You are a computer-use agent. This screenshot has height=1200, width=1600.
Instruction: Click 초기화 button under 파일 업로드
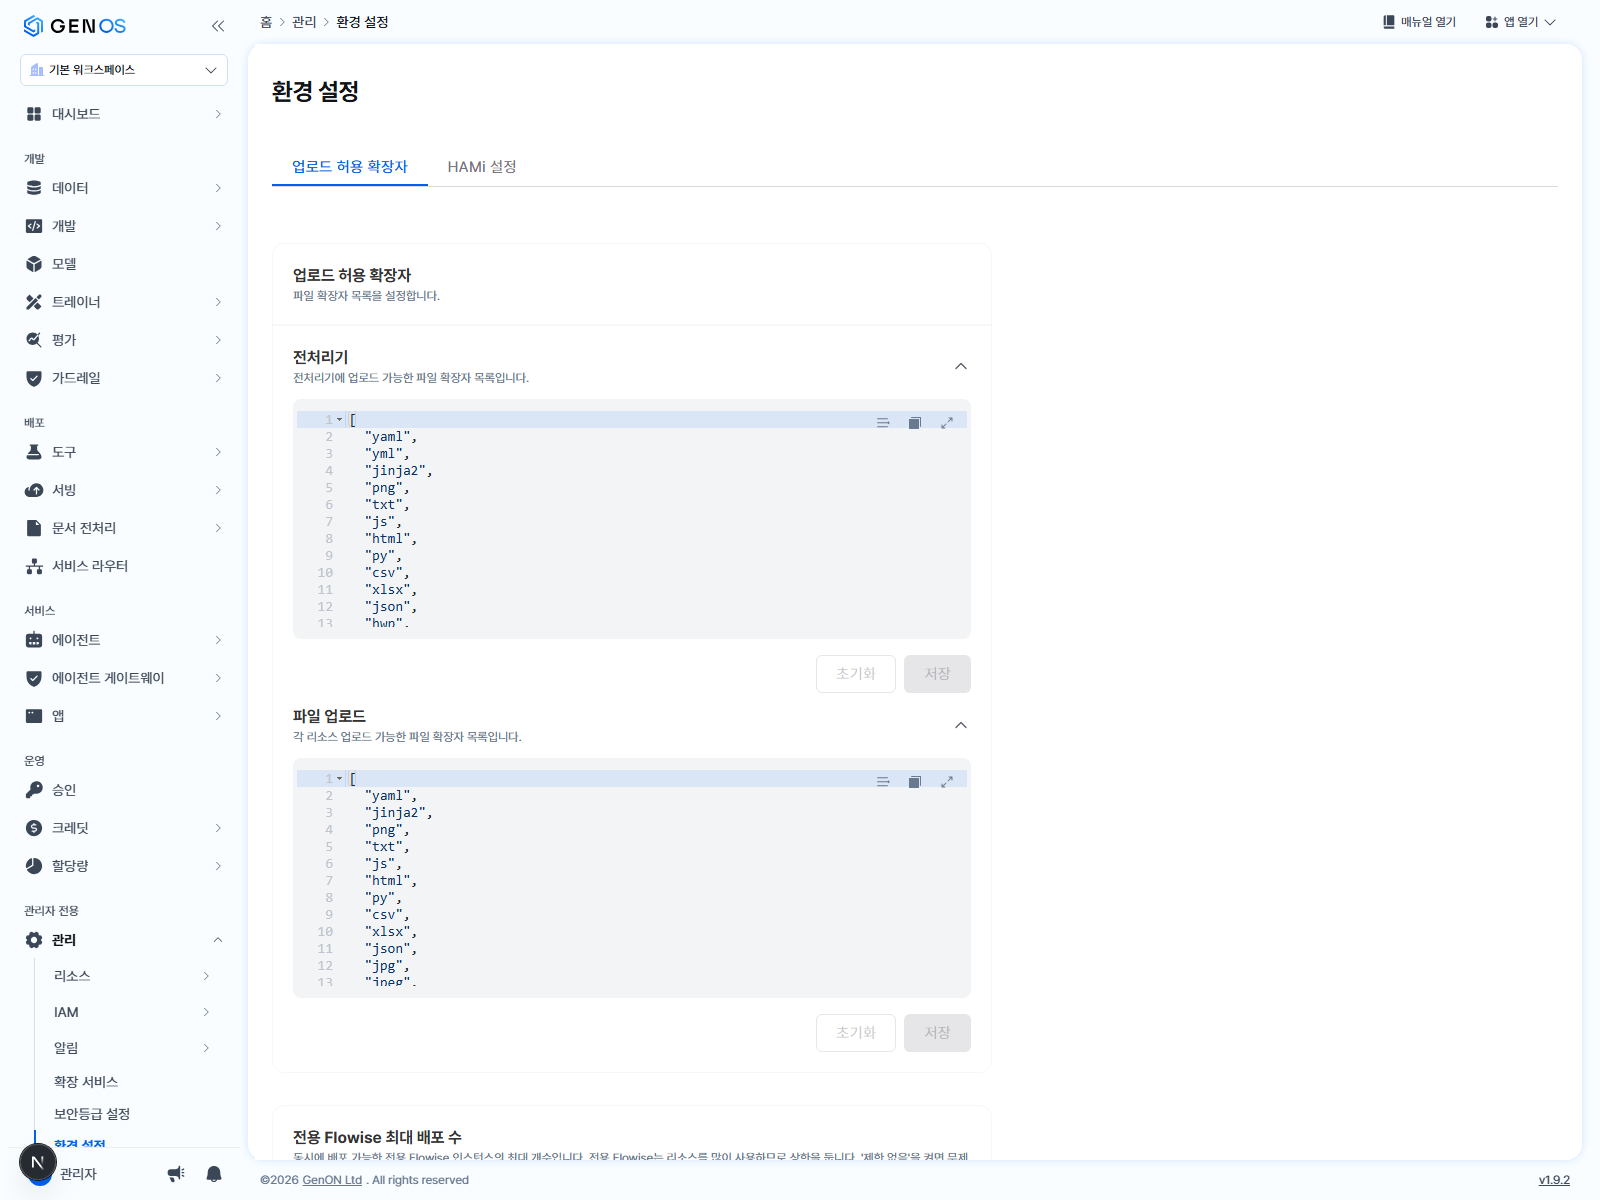[856, 1033]
